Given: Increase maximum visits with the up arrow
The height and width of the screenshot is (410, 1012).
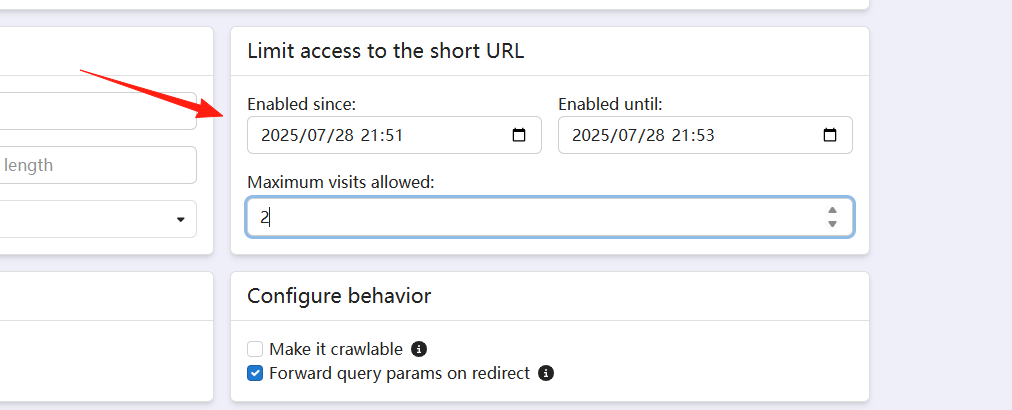Looking at the screenshot, I should tap(833, 210).
